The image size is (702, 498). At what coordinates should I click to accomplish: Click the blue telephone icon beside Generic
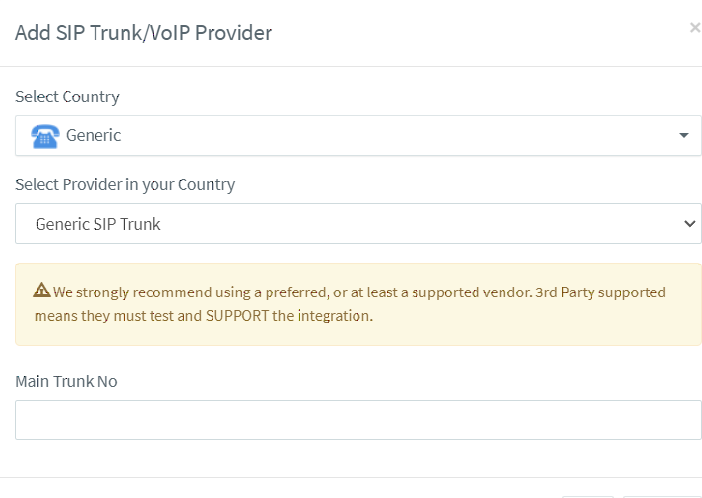45,136
